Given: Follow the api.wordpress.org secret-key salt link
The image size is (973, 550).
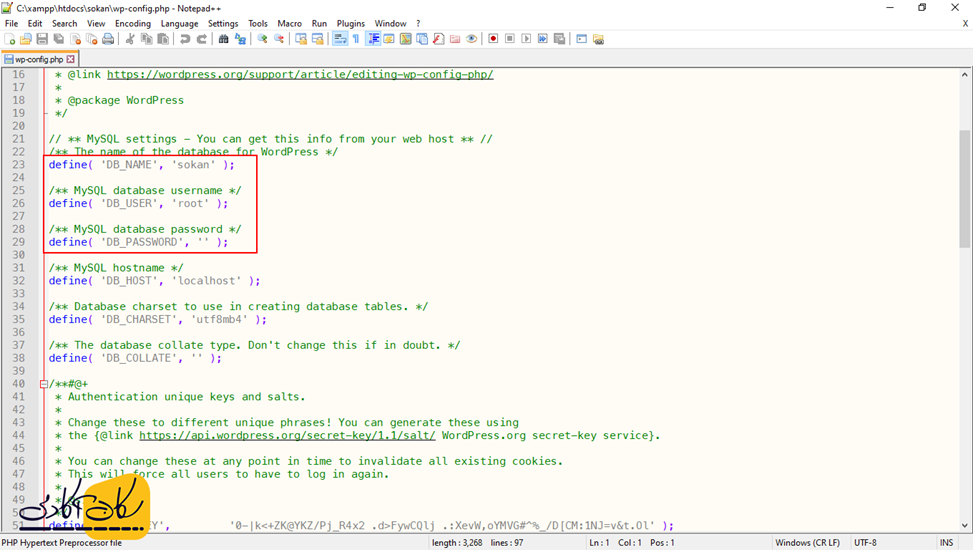Looking at the screenshot, I should coord(287,435).
